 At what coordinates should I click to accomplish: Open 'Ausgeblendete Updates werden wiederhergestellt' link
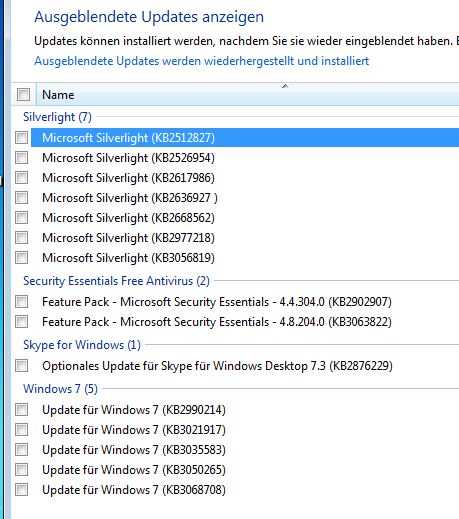201,61
